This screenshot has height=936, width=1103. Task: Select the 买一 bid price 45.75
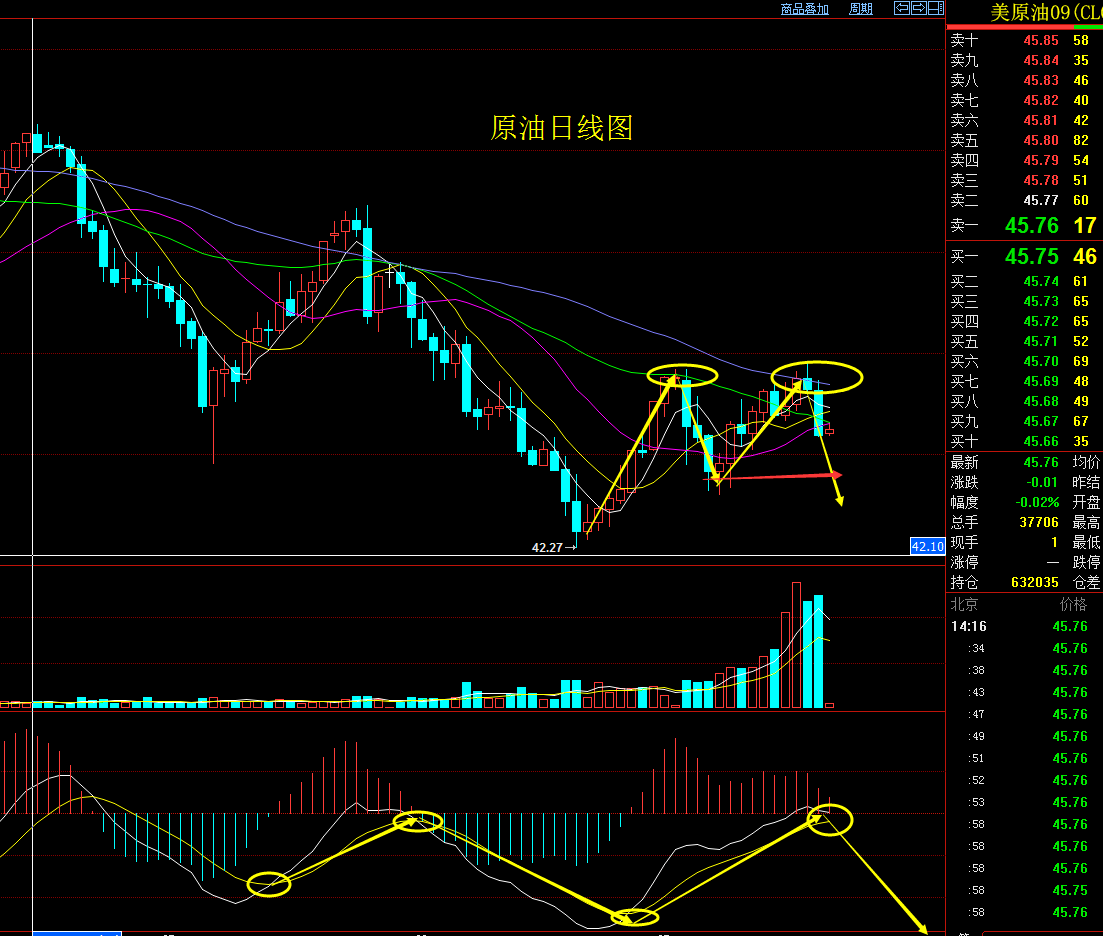[1031, 257]
